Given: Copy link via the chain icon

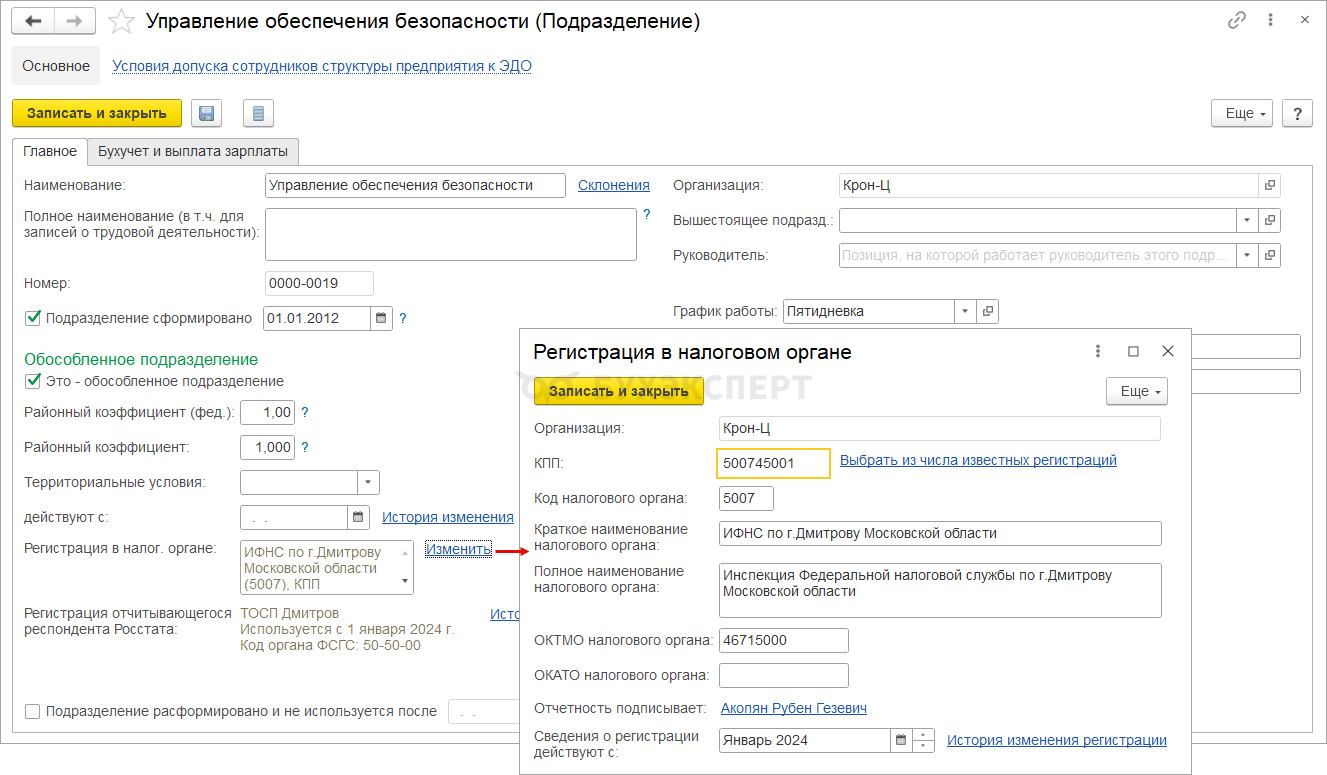Looking at the screenshot, I should (1237, 21).
